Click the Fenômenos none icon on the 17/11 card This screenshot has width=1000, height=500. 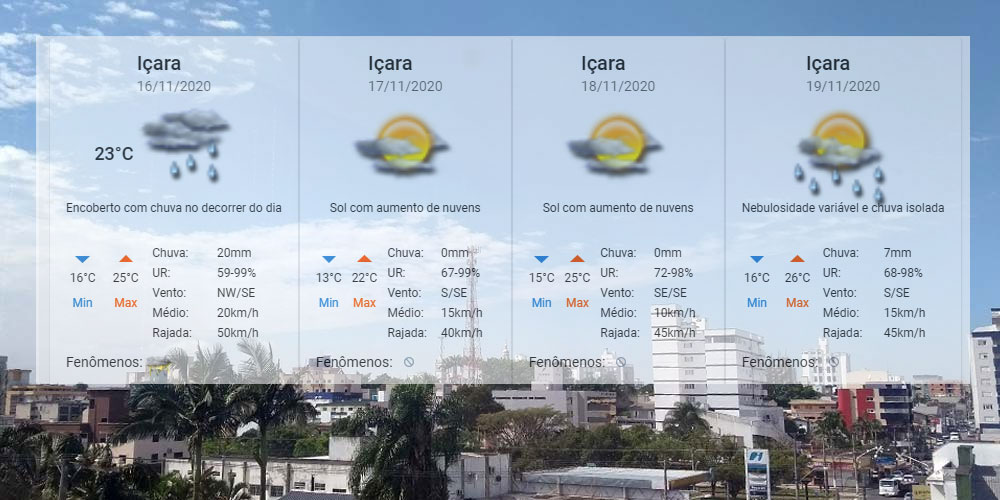tap(408, 362)
